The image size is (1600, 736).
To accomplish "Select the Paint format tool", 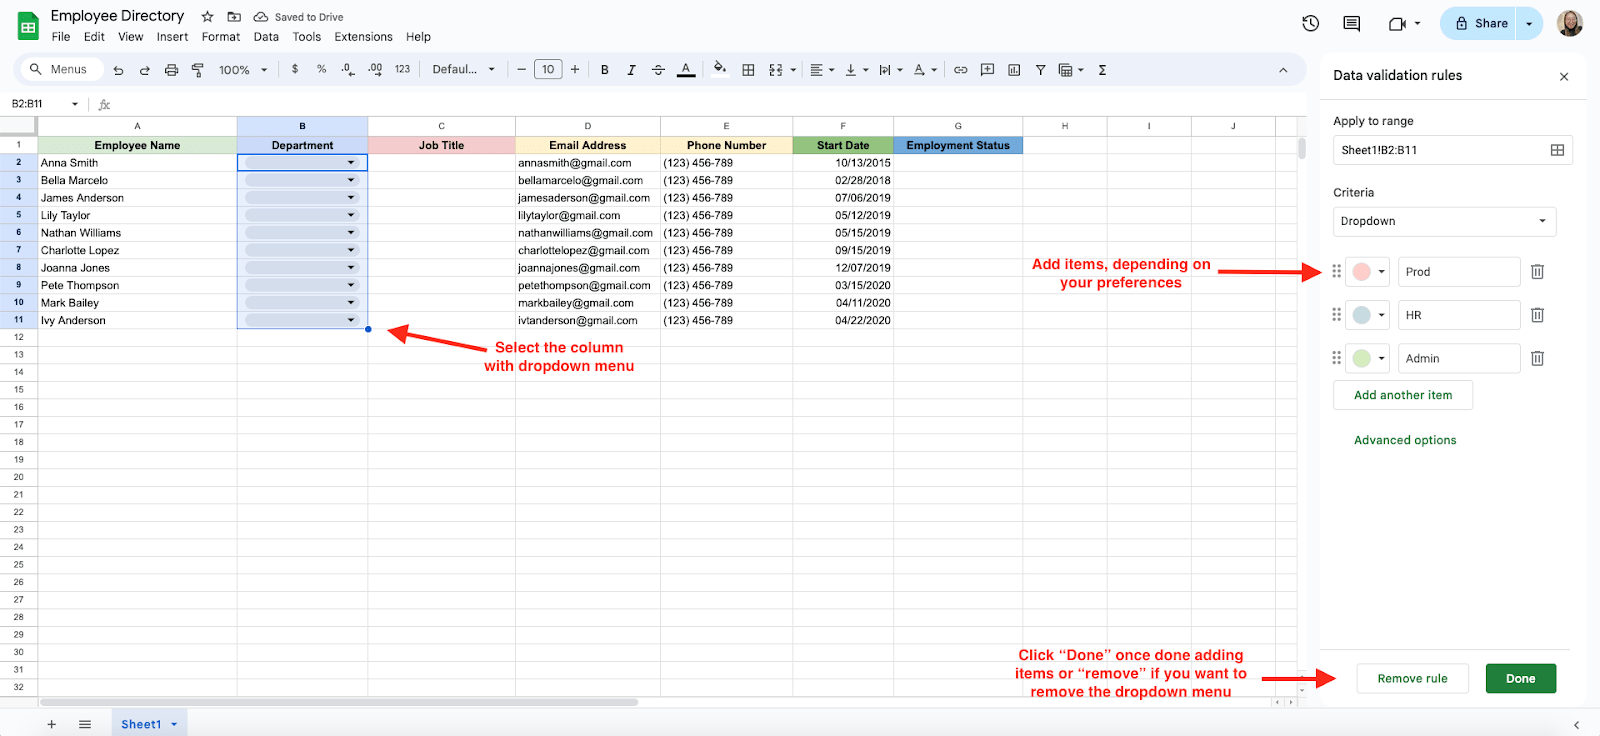I will (197, 70).
